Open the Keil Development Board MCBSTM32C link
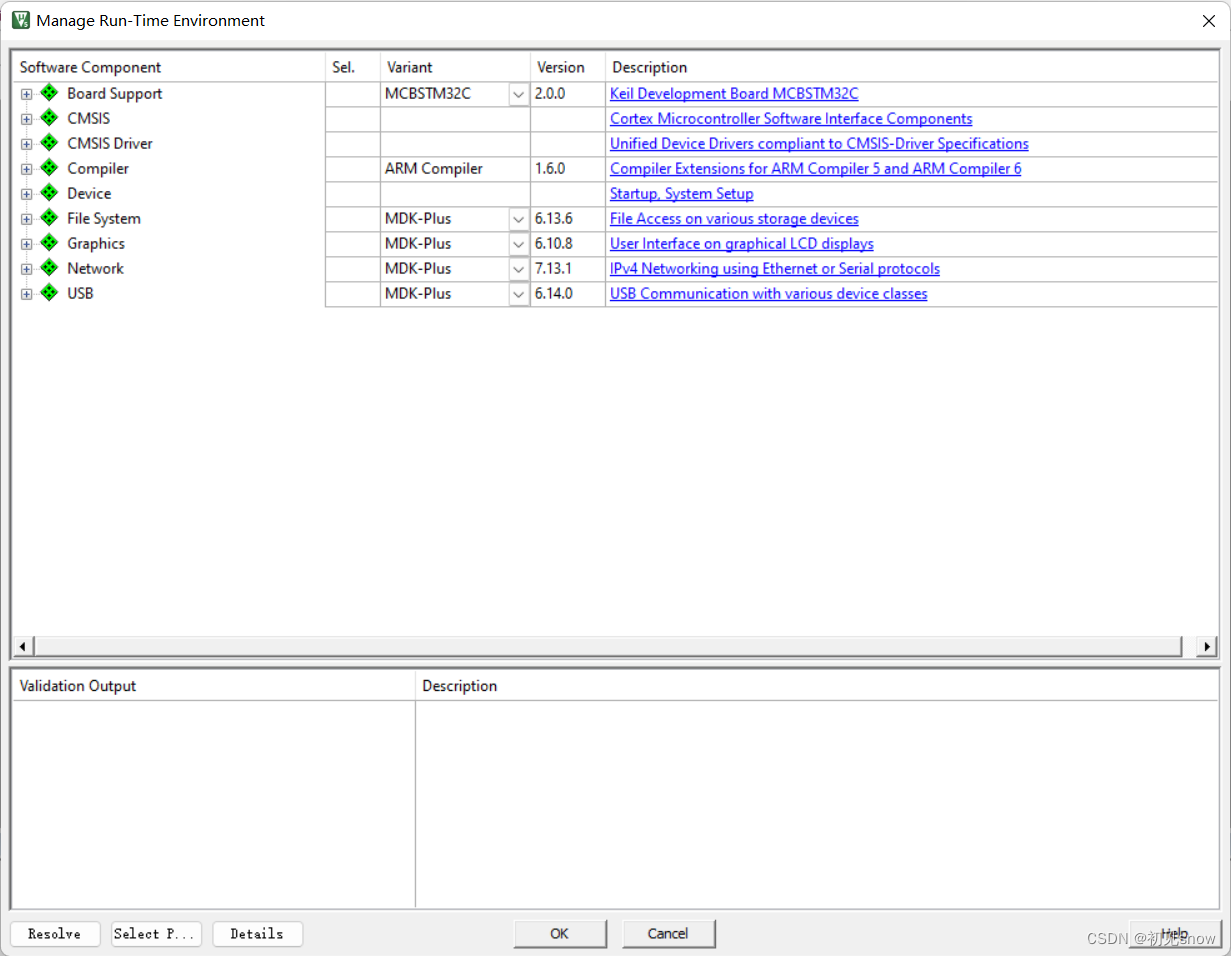The height and width of the screenshot is (956, 1231). (x=734, y=93)
